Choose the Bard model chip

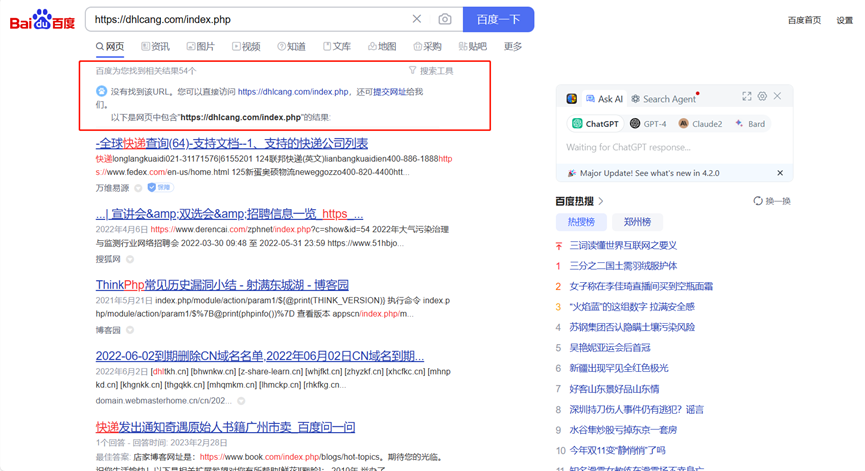pyautogui.click(x=750, y=124)
